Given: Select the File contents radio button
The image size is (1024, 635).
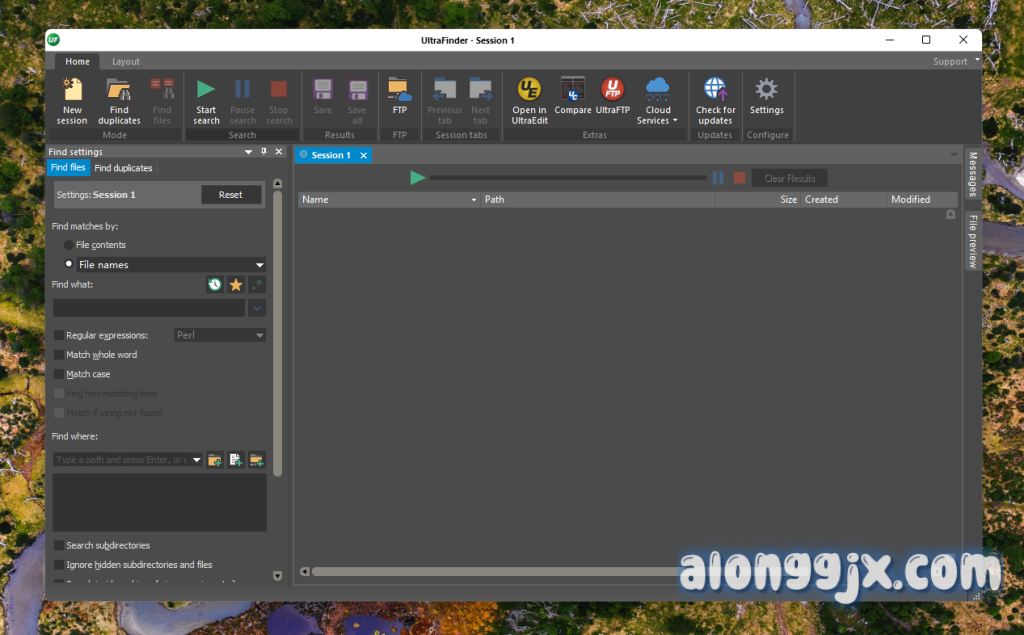Looking at the screenshot, I should (69, 245).
